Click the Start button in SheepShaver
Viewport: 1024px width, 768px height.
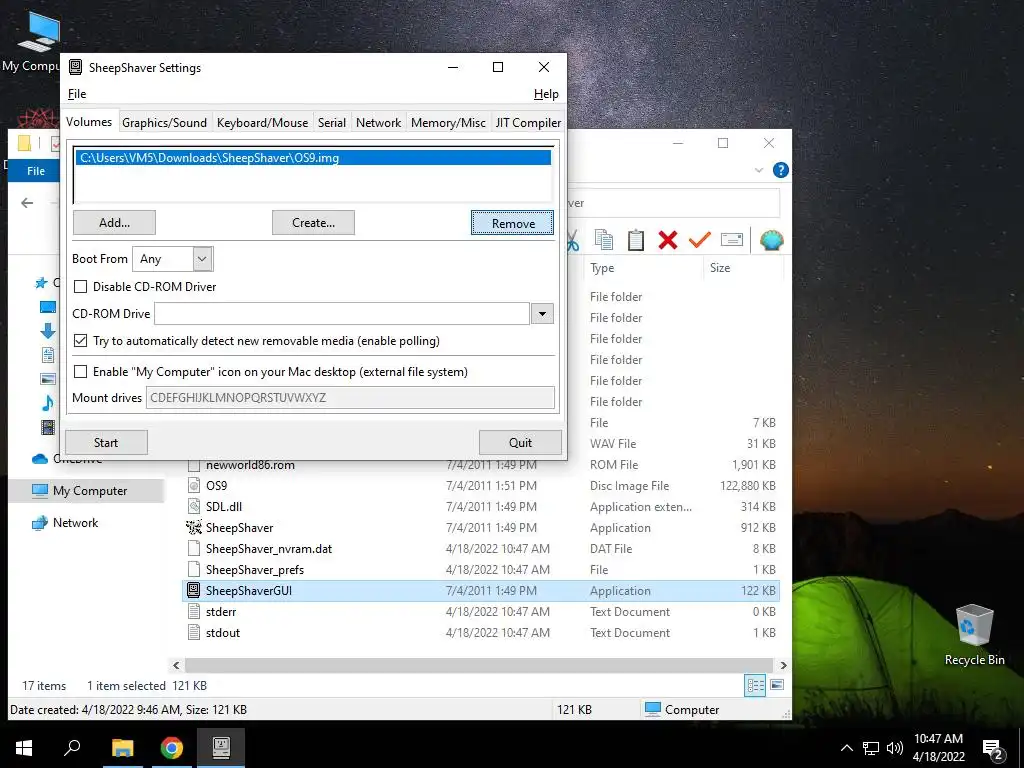[x=106, y=443]
